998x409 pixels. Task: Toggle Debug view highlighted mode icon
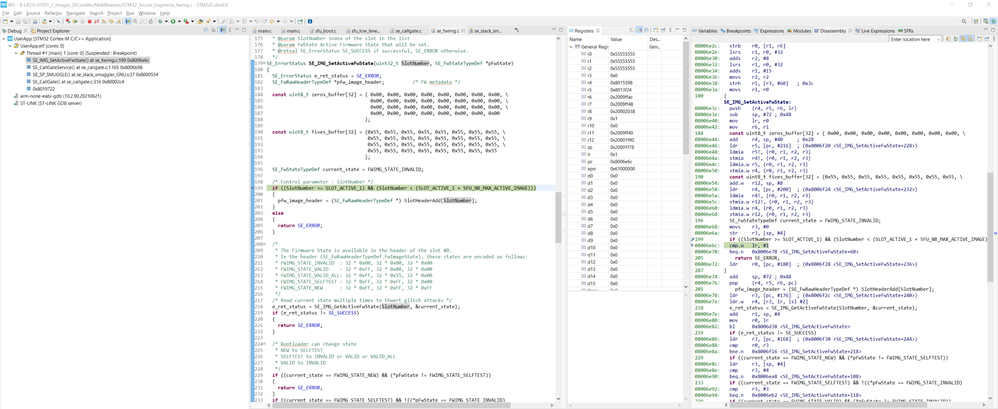223,31
